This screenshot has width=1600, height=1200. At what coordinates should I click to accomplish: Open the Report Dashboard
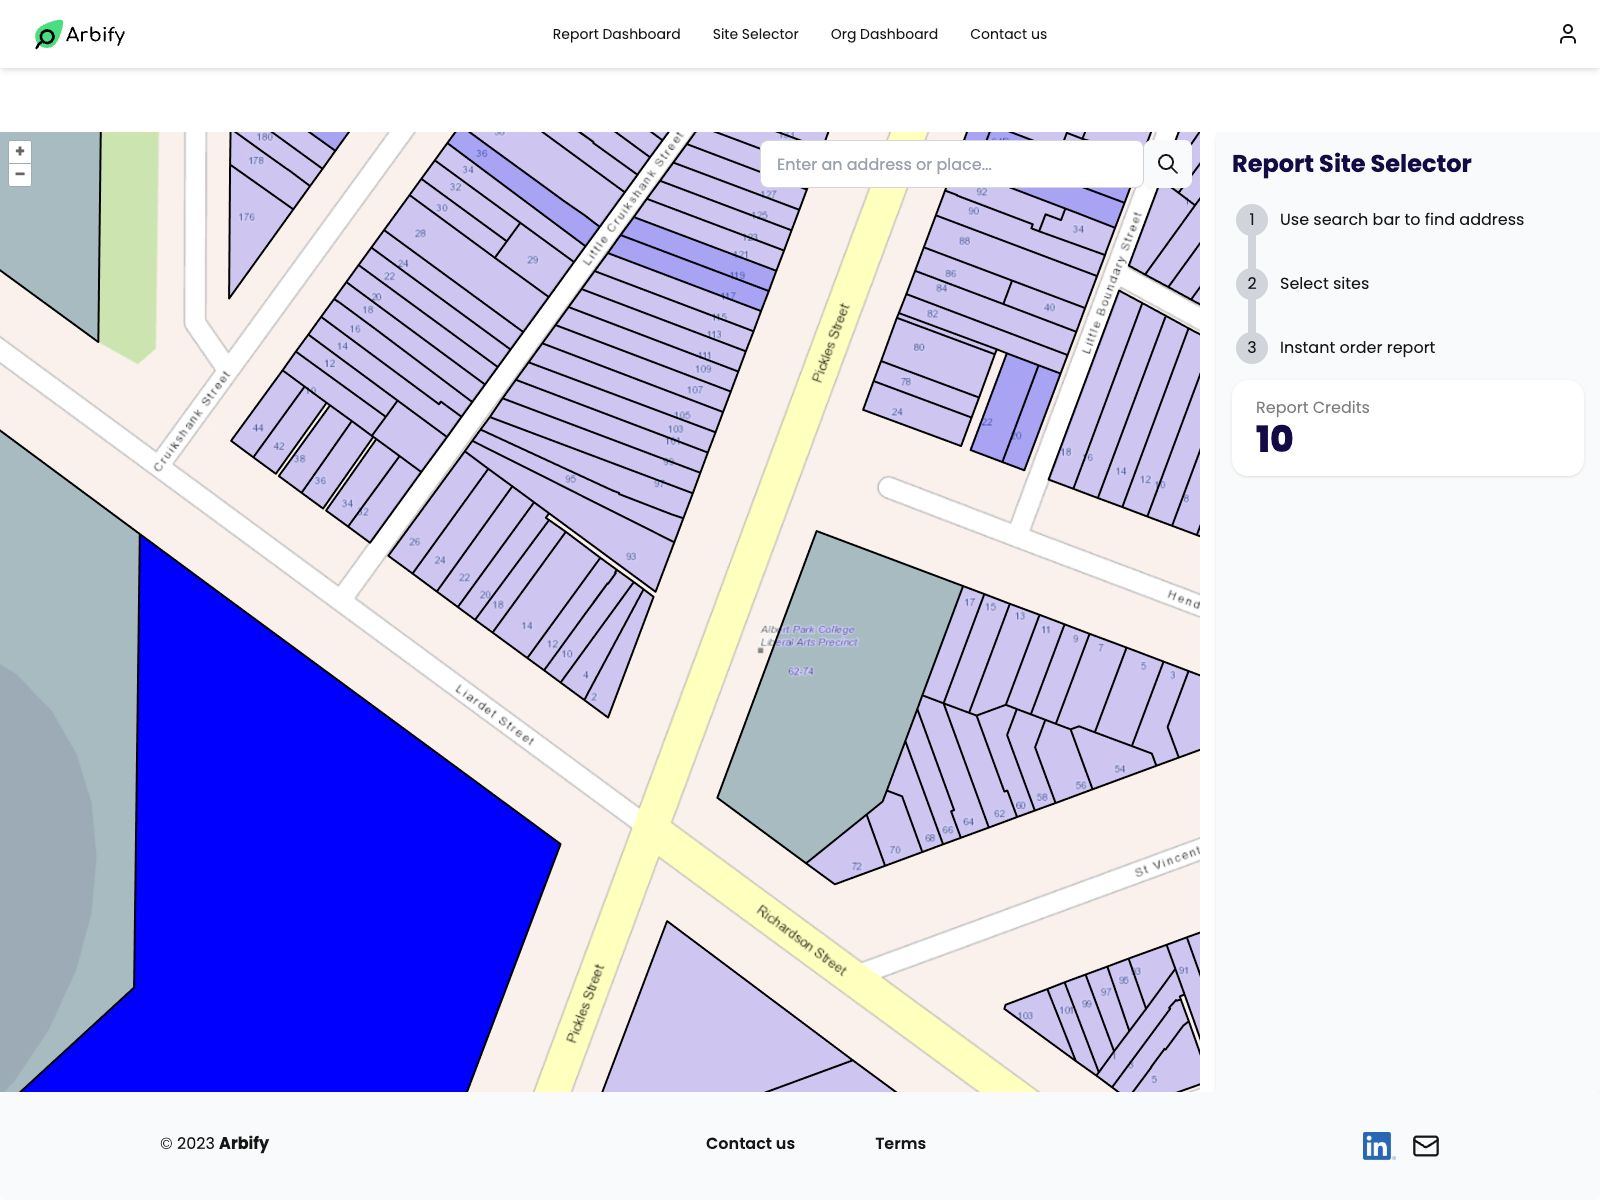[616, 33]
